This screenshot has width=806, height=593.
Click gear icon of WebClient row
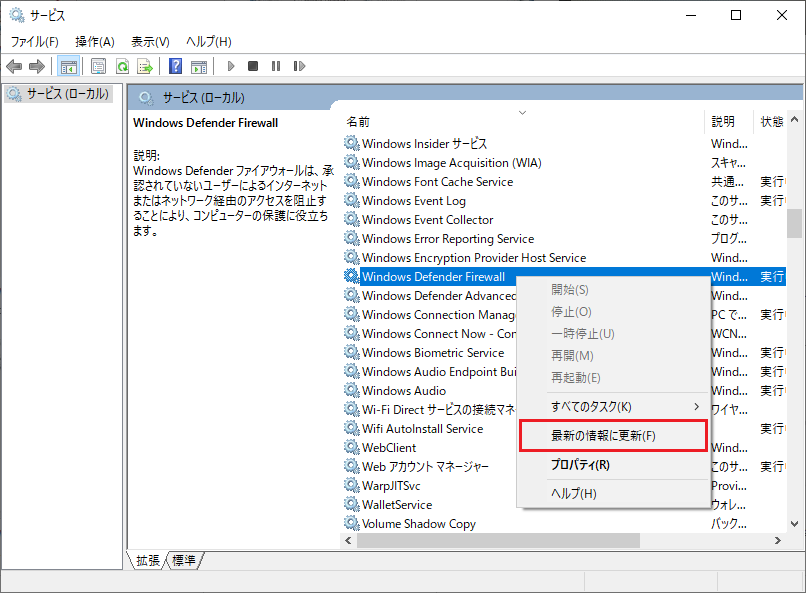tap(352, 448)
